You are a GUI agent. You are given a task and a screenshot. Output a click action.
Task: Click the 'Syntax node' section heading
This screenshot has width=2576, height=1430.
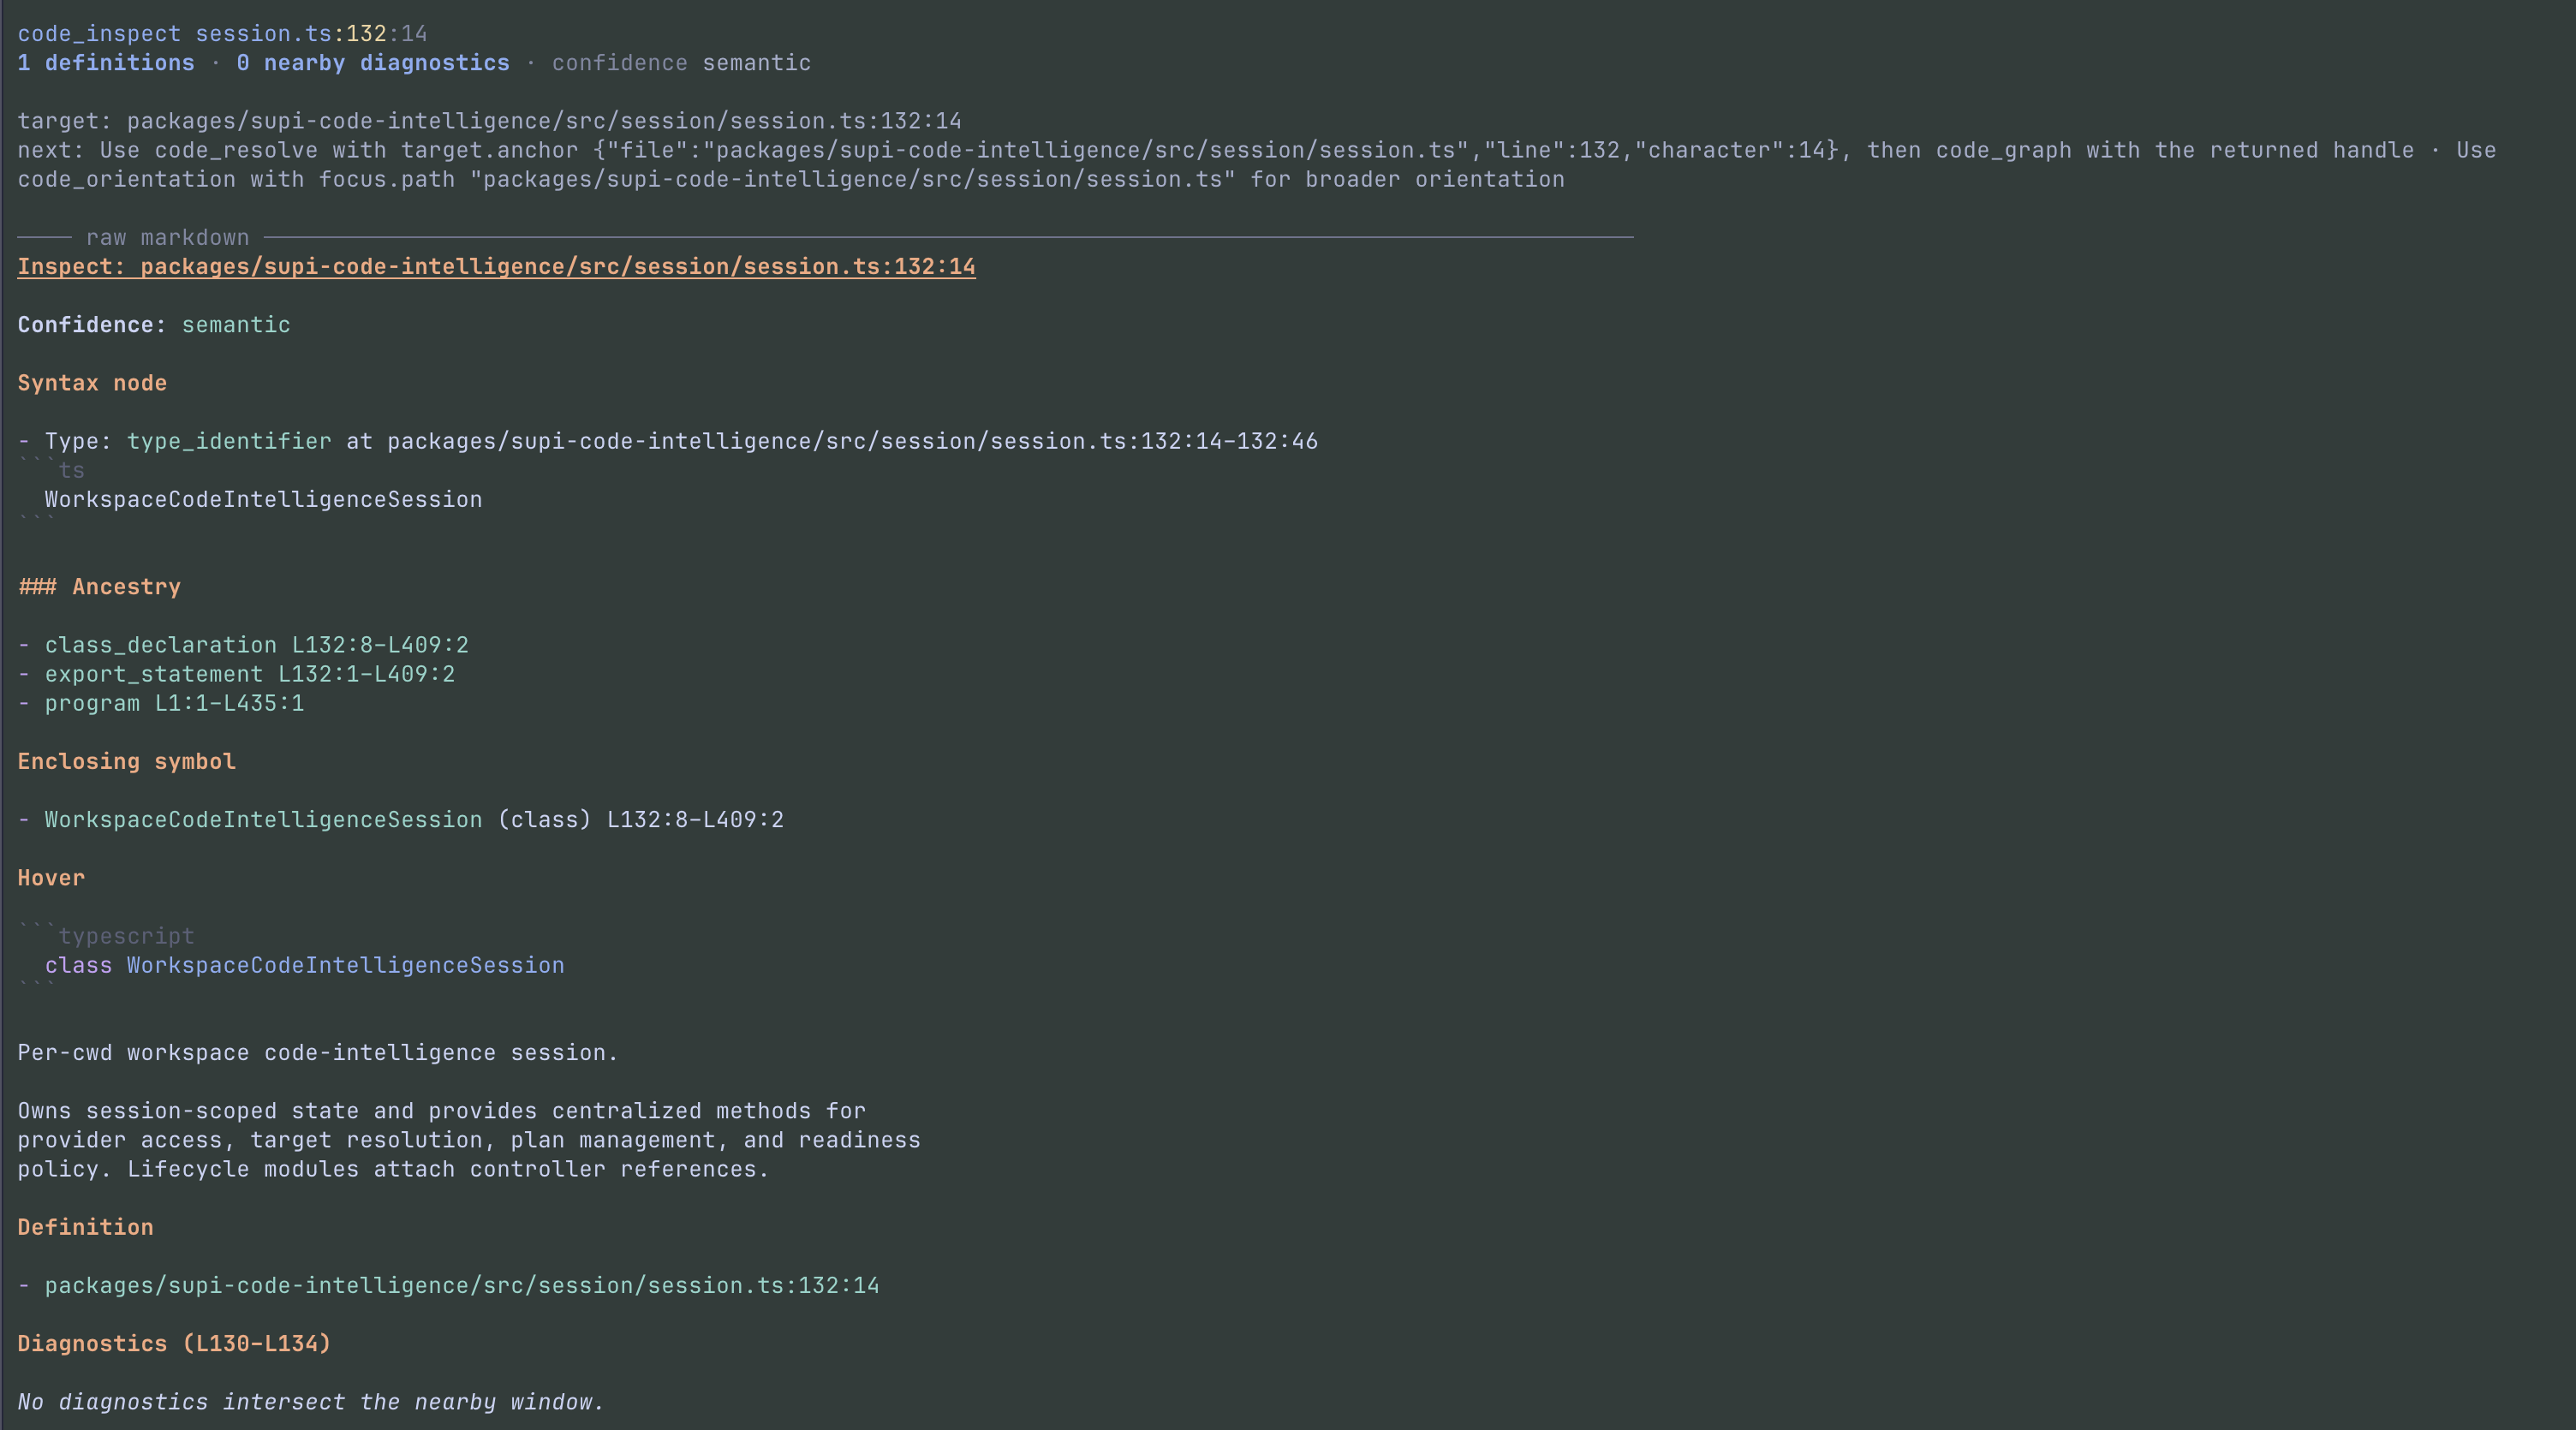click(92, 383)
